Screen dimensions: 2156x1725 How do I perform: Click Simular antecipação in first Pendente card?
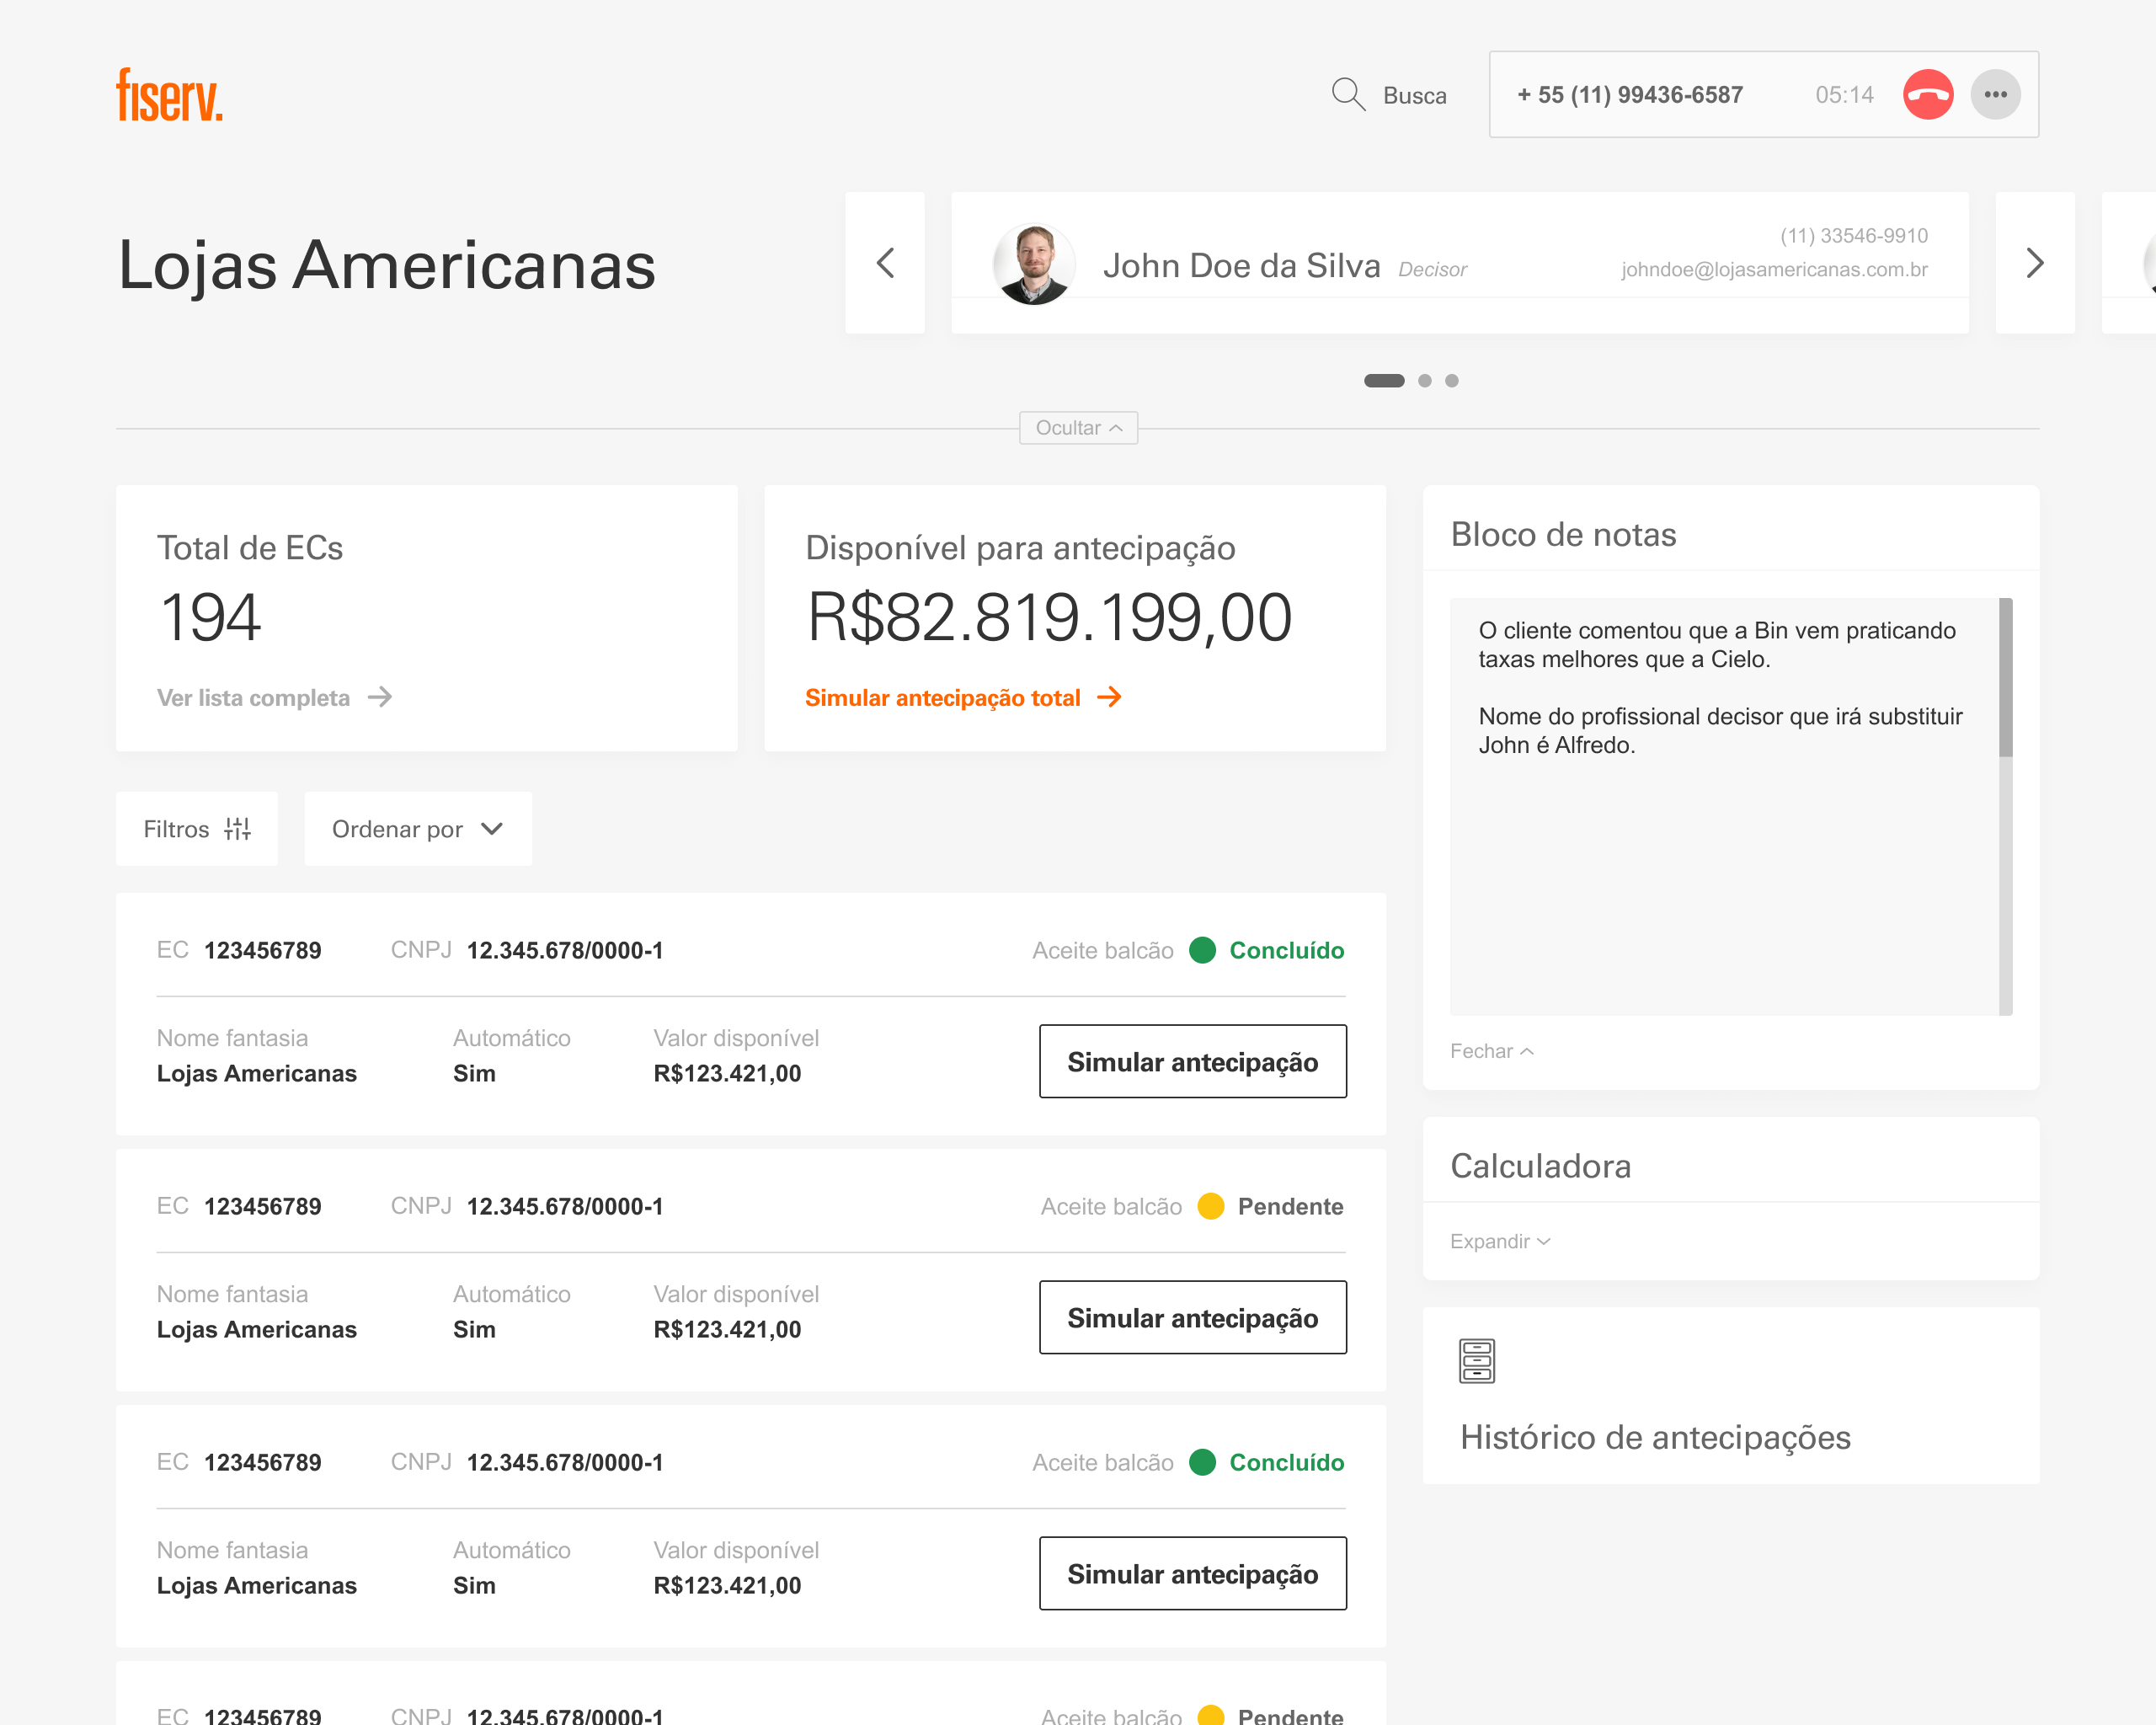point(1192,1318)
